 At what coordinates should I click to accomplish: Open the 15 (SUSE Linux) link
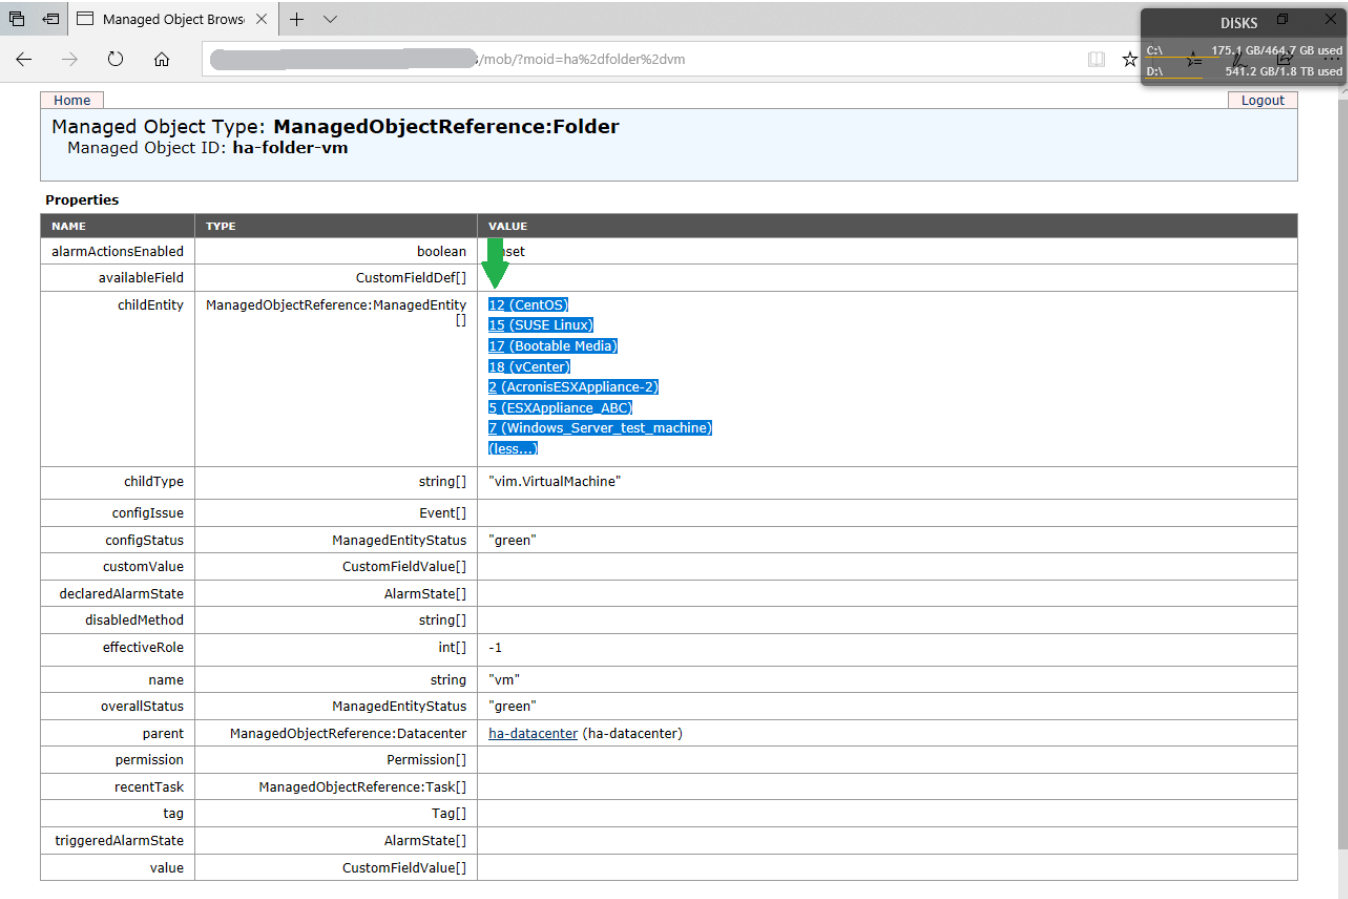coord(540,325)
